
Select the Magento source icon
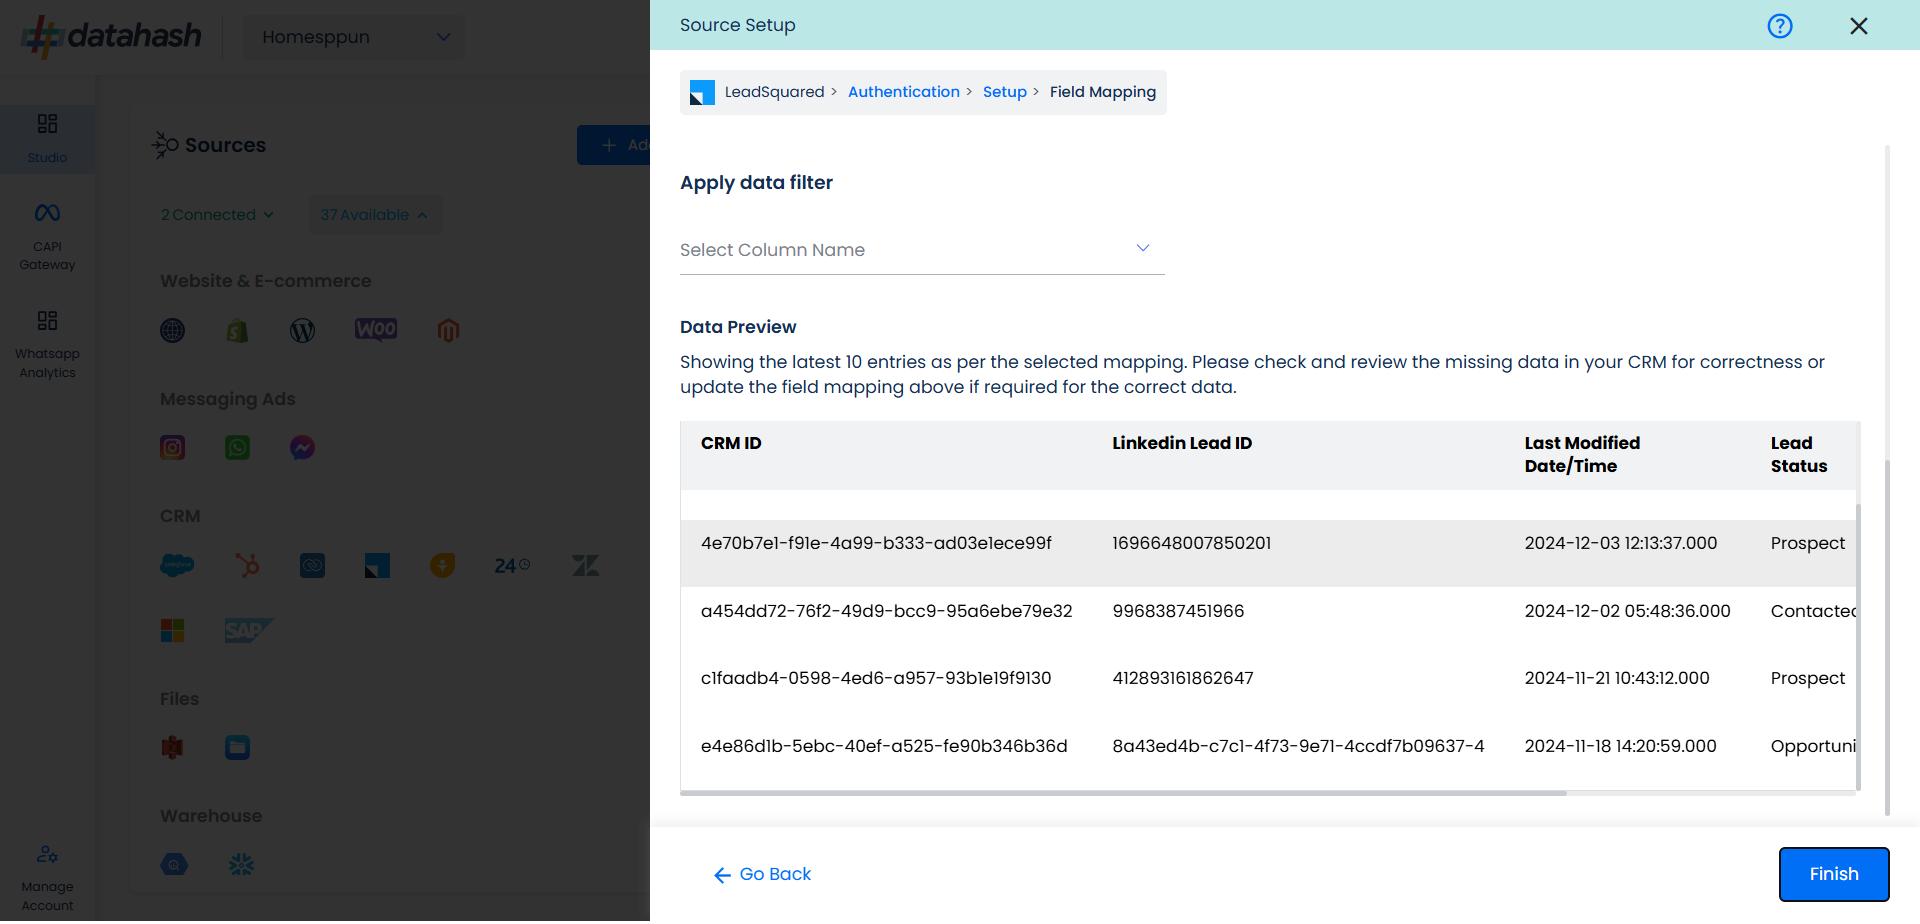click(448, 331)
